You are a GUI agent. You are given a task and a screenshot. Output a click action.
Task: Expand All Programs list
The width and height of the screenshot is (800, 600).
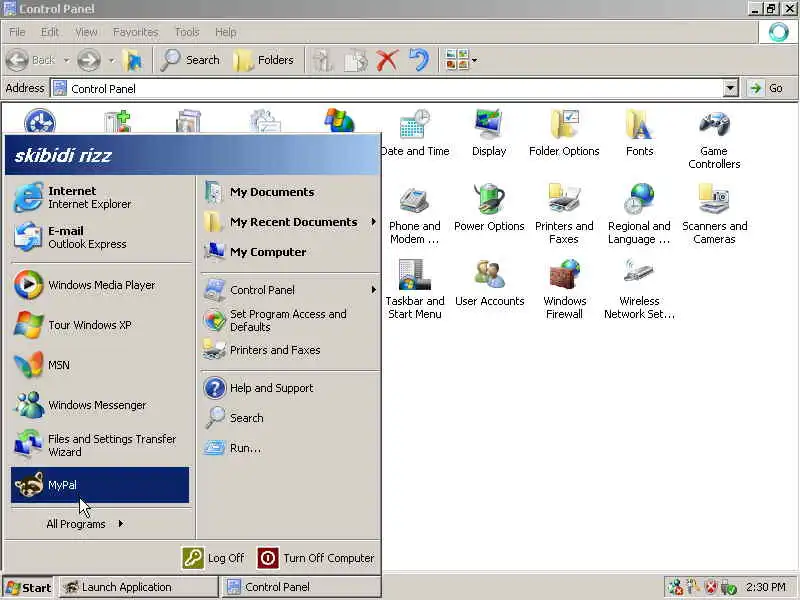coord(85,524)
